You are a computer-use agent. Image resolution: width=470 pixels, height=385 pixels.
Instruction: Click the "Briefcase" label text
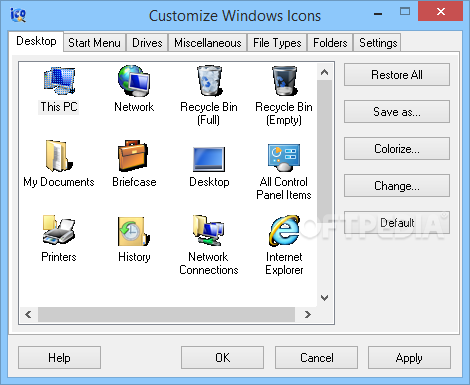coord(134,182)
